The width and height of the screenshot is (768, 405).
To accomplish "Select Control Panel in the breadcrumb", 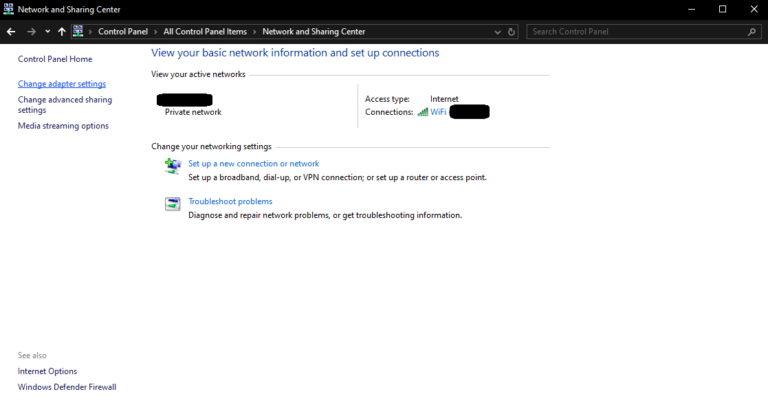I will pyautogui.click(x=124, y=32).
